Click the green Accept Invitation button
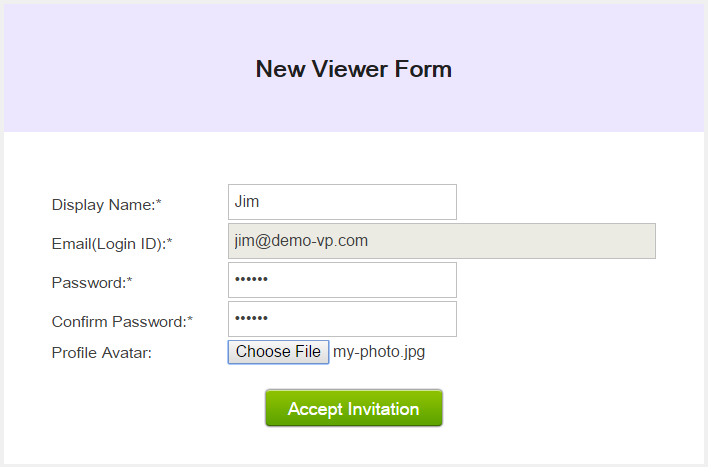This screenshot has height=467, width=708. point(353,408)
